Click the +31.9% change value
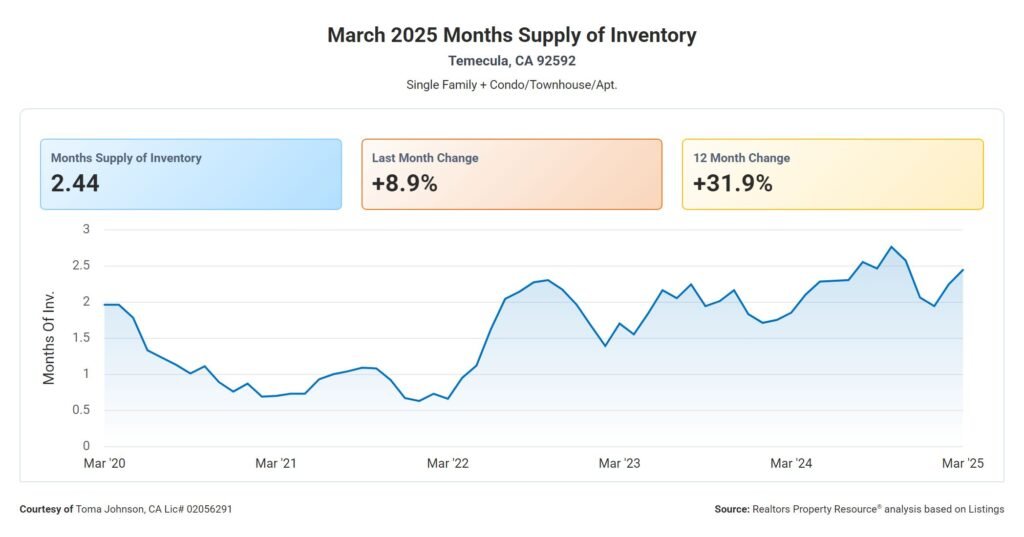 pos(732,184)
